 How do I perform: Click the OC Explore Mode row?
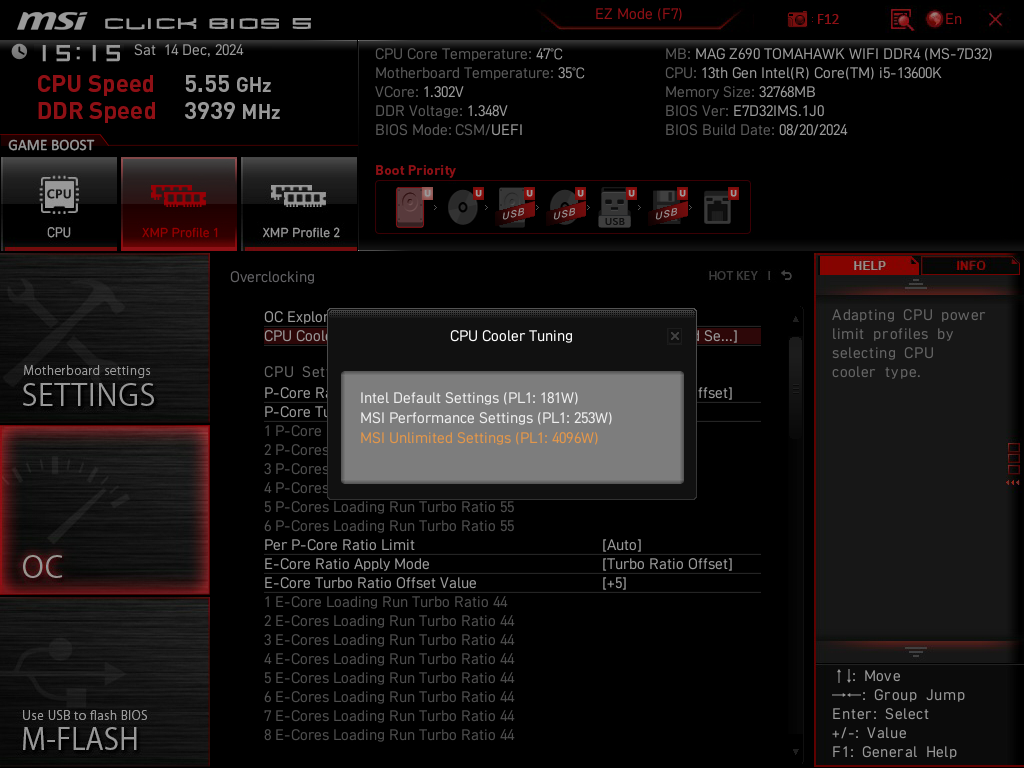pos(295,317)
